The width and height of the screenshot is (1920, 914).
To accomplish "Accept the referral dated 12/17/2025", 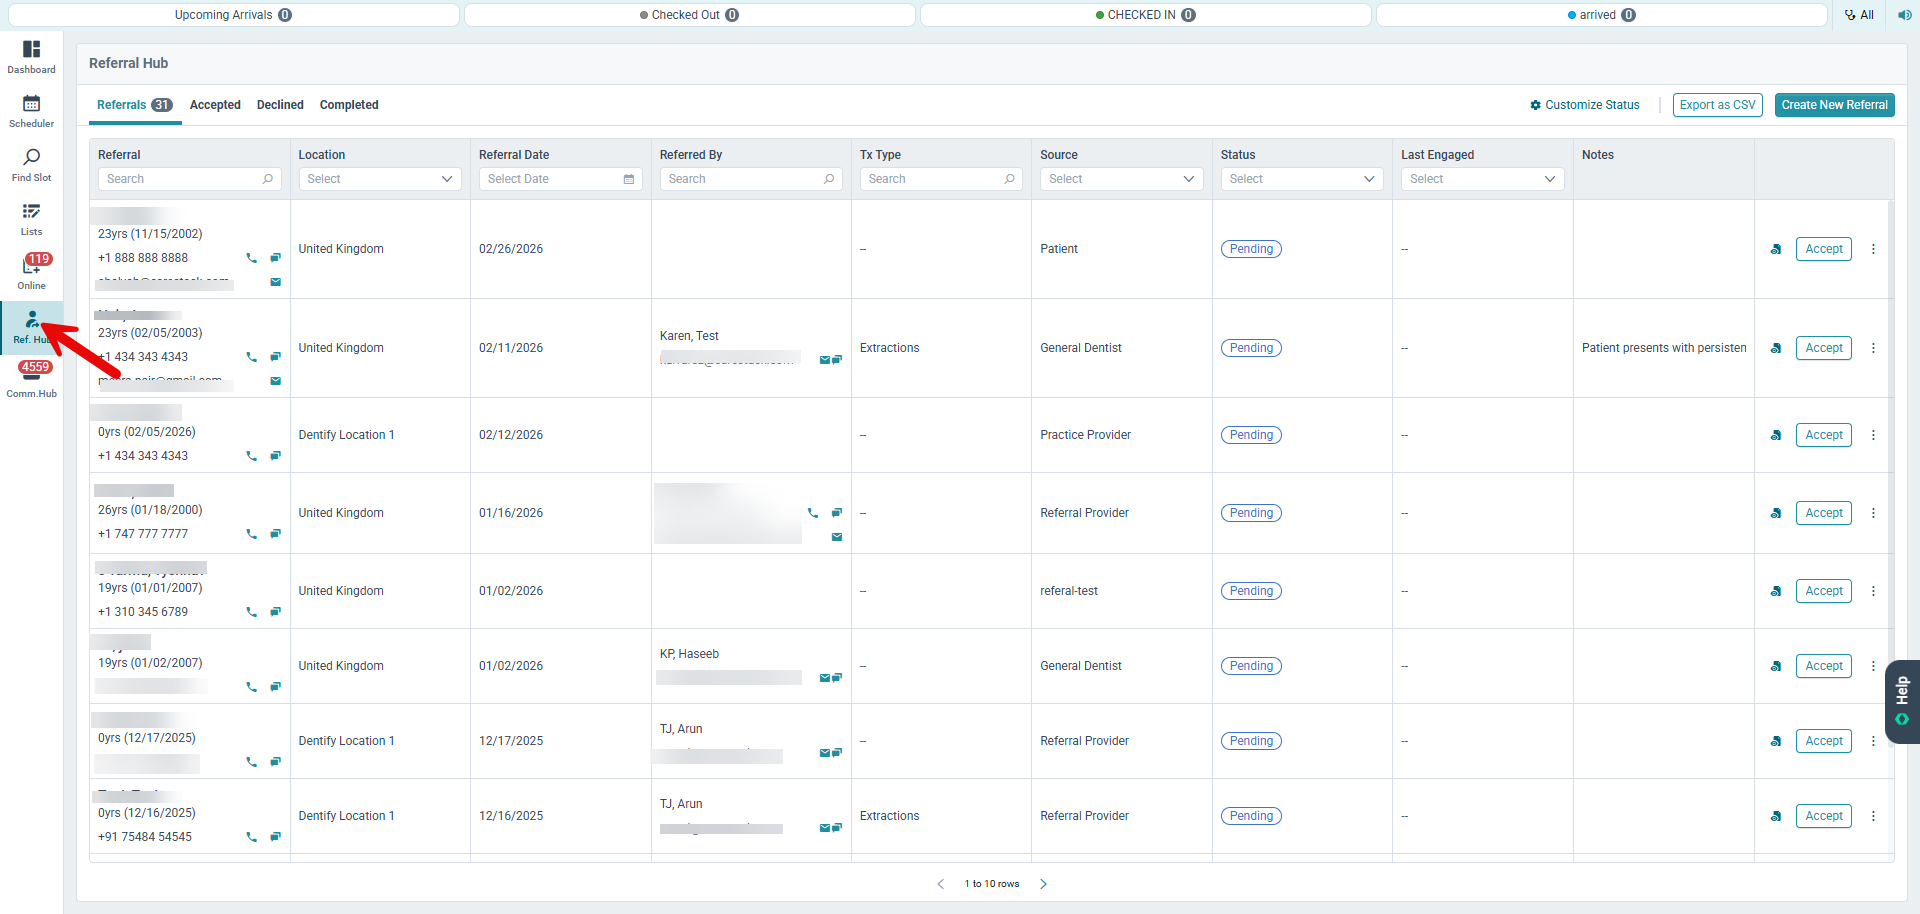I will click(x=1824, y=741).
